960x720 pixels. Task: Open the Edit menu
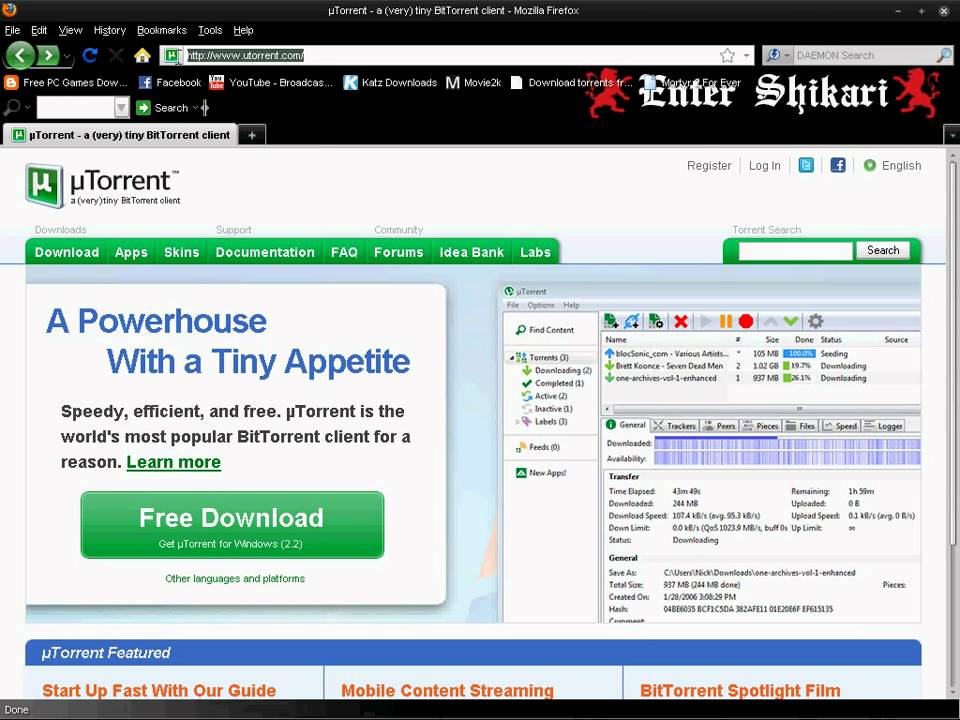[x=39, y=30]
